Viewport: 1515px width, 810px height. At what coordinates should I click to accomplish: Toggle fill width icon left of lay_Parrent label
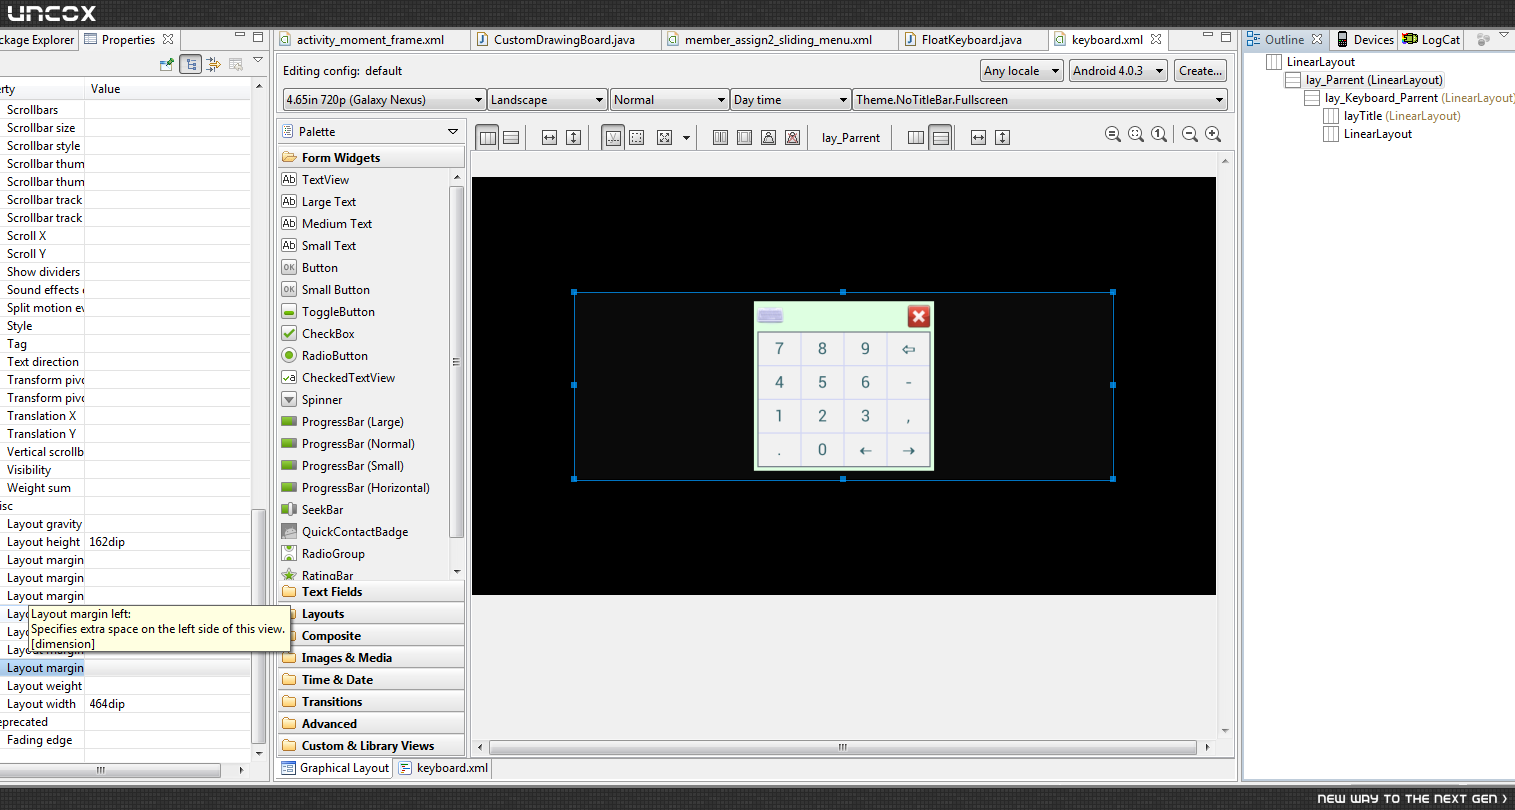549,138
